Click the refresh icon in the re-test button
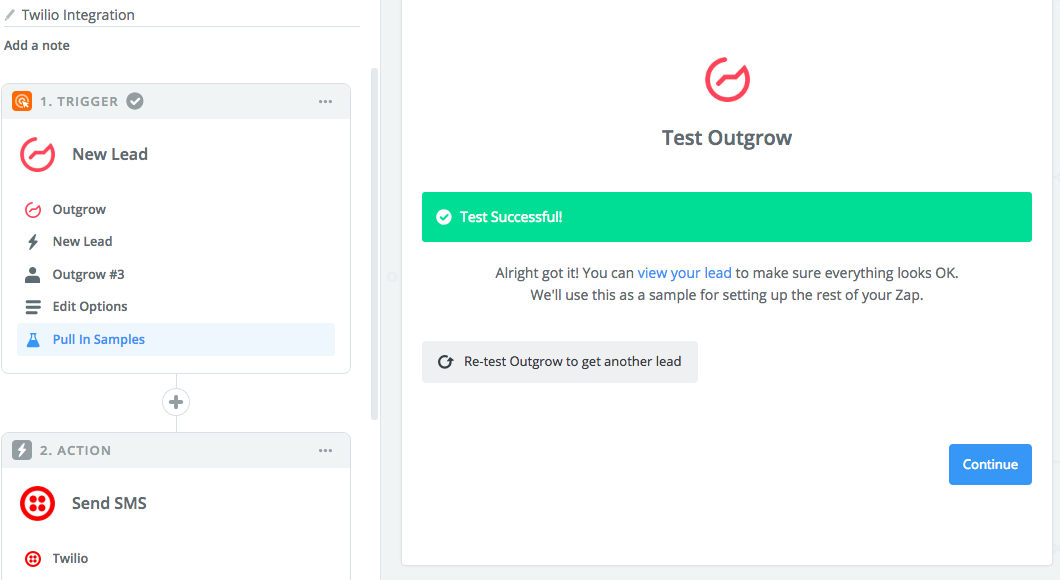This screenshot has height=580, width=1060. click(445, 362)
